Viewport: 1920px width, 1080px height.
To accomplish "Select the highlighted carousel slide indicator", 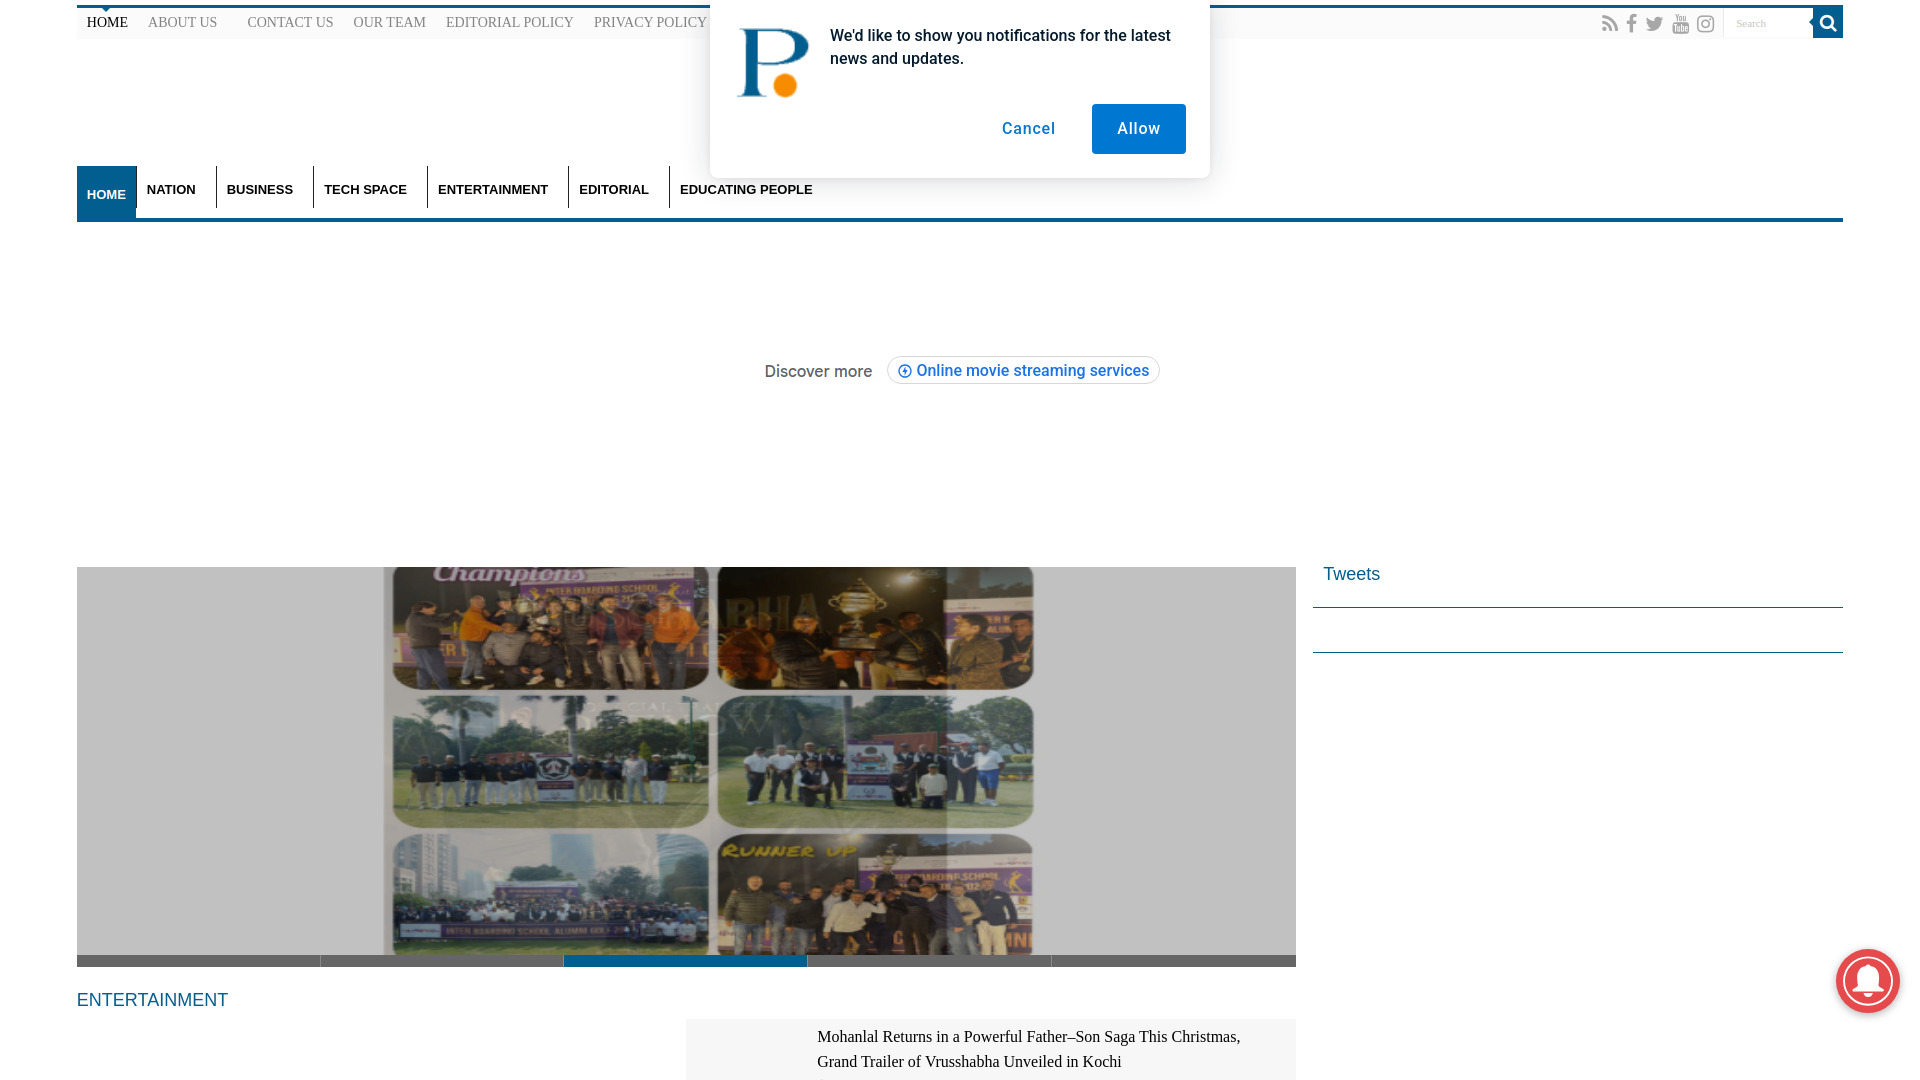I will click(x=685, y=961).
